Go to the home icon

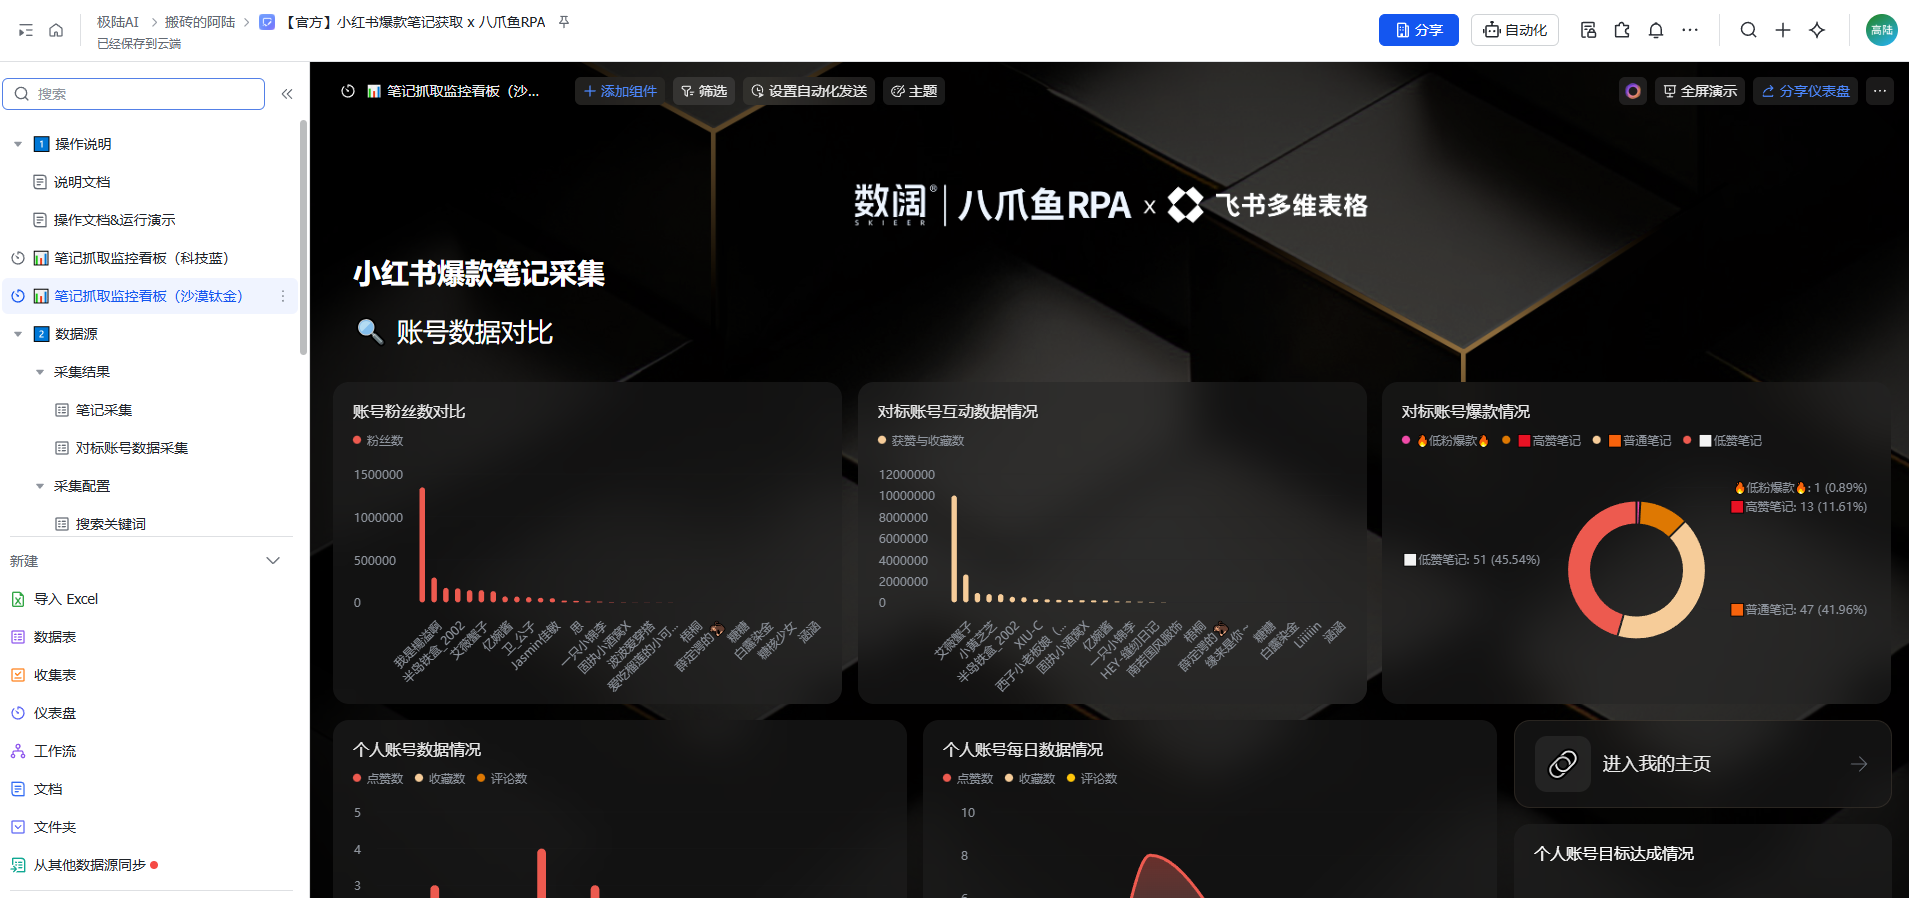[56, 30]
